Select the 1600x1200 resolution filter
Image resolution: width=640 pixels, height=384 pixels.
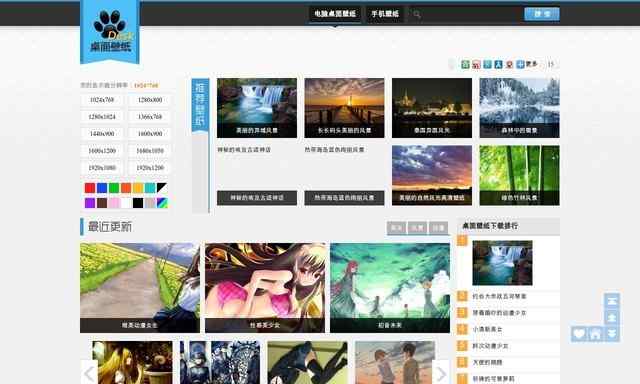pos(102,151)
